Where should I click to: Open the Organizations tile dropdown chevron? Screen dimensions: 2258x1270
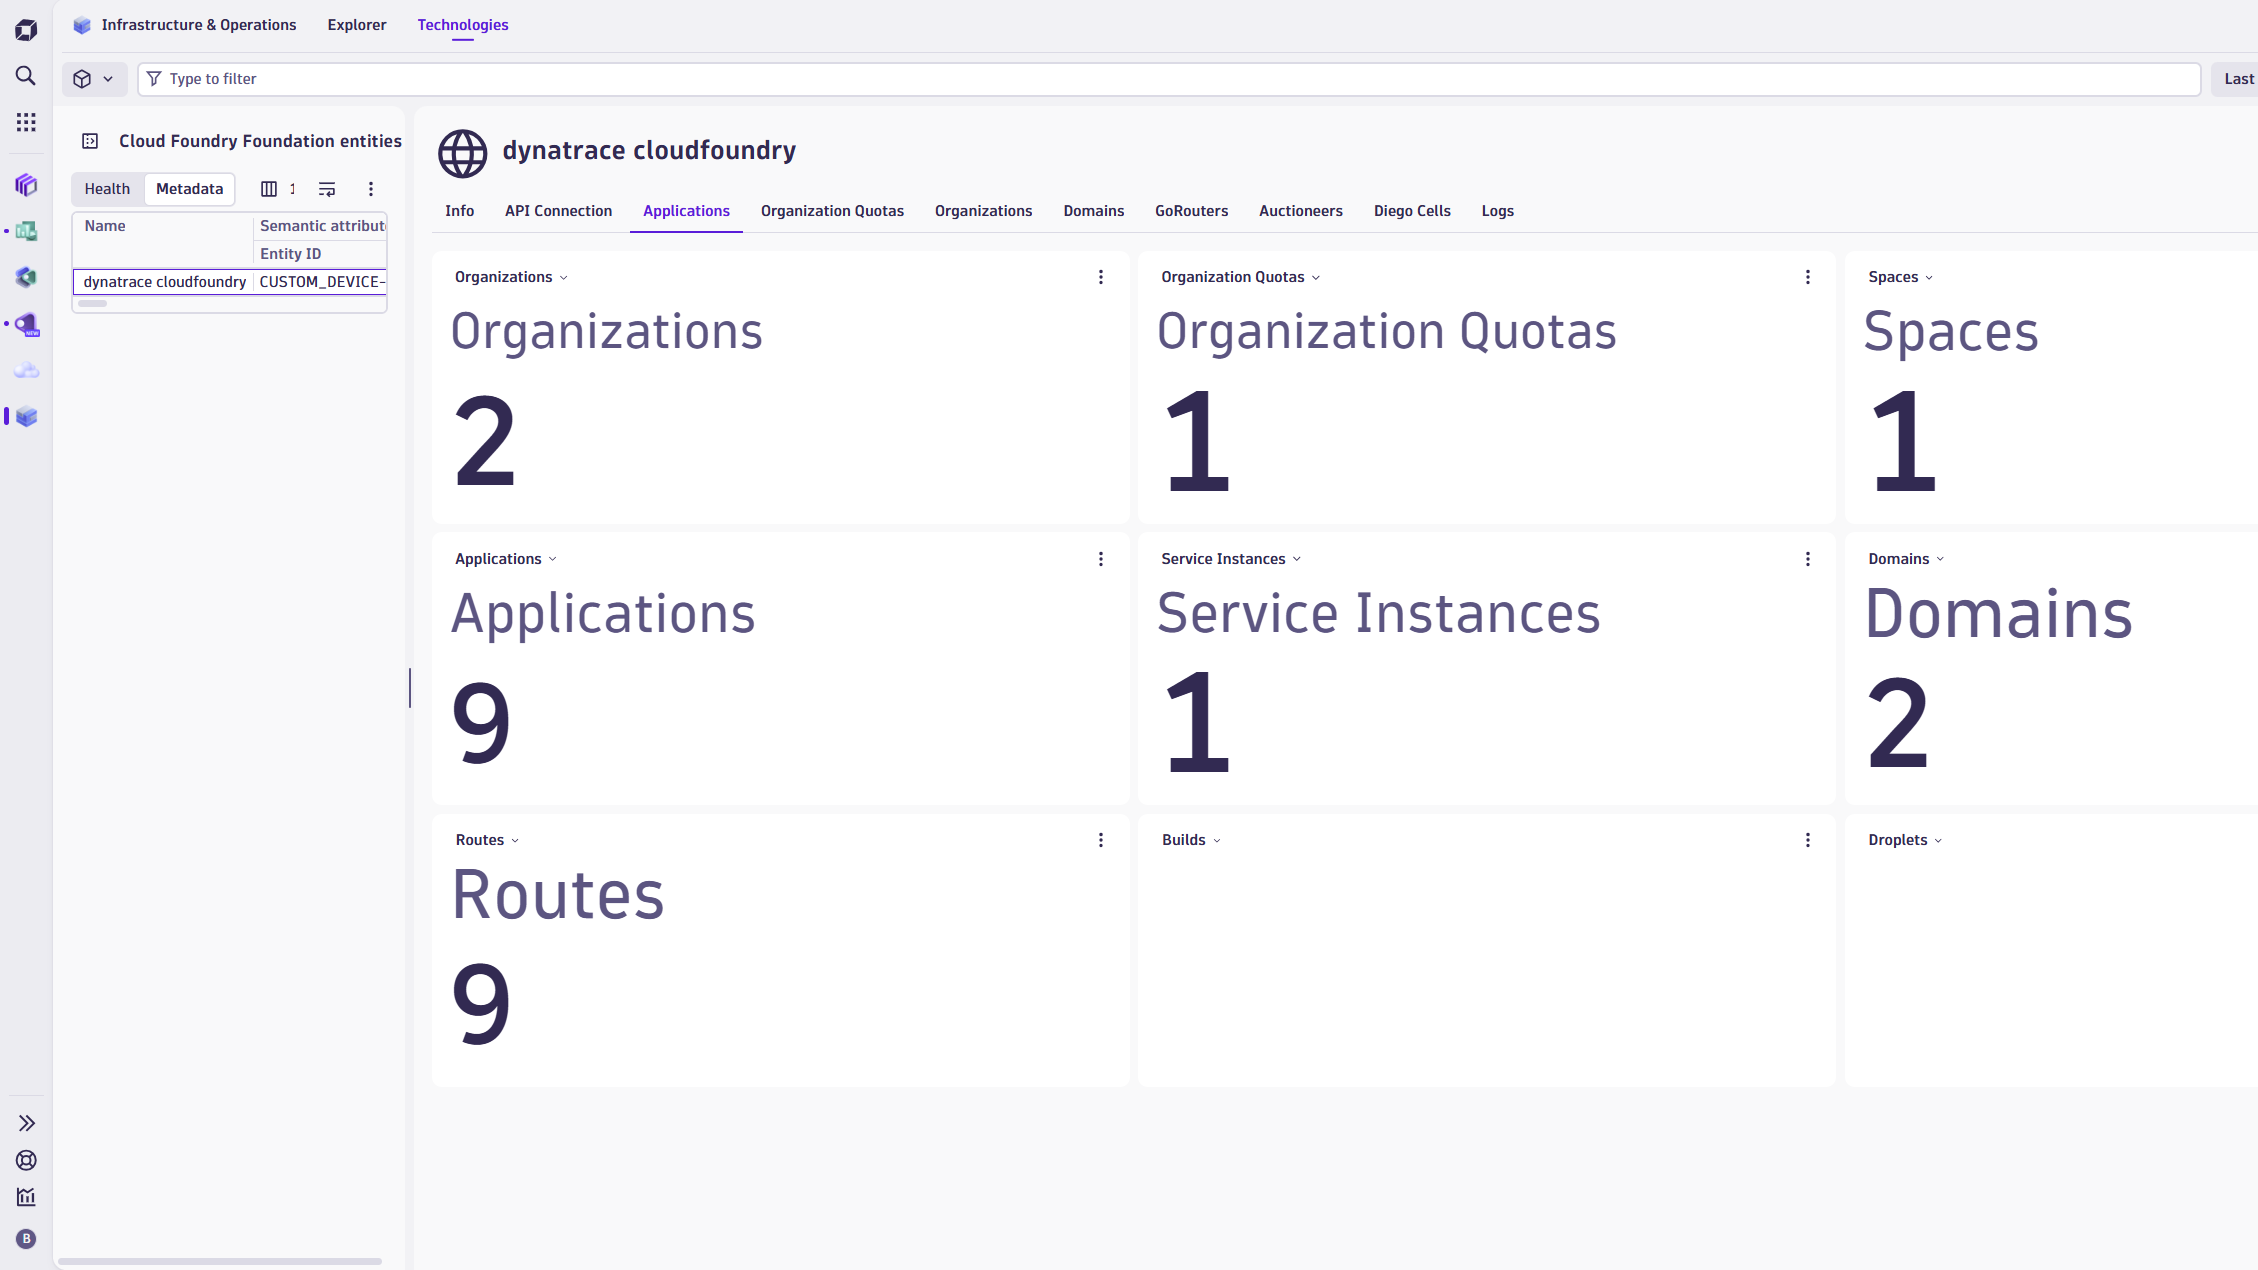click(x=563, y=277)
